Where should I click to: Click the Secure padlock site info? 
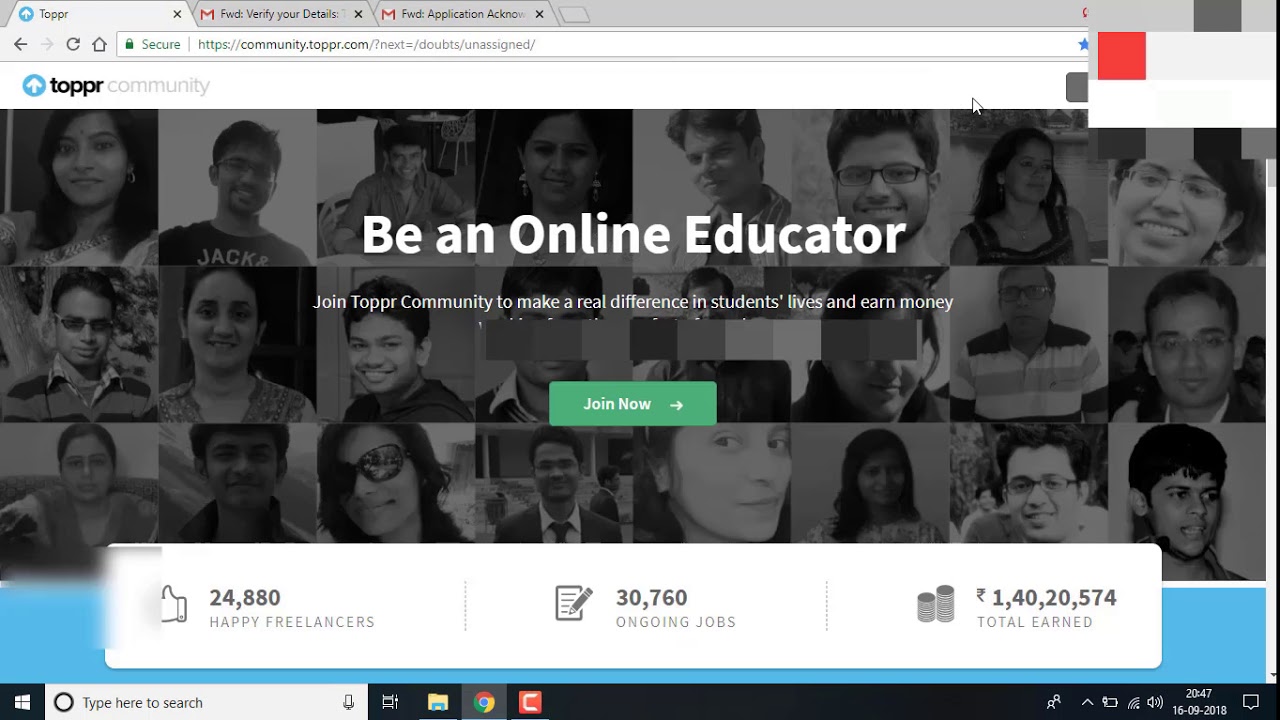point(152,44)
